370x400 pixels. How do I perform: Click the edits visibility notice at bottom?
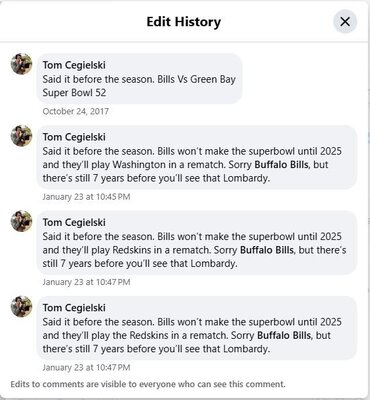[x=148, y=384]
